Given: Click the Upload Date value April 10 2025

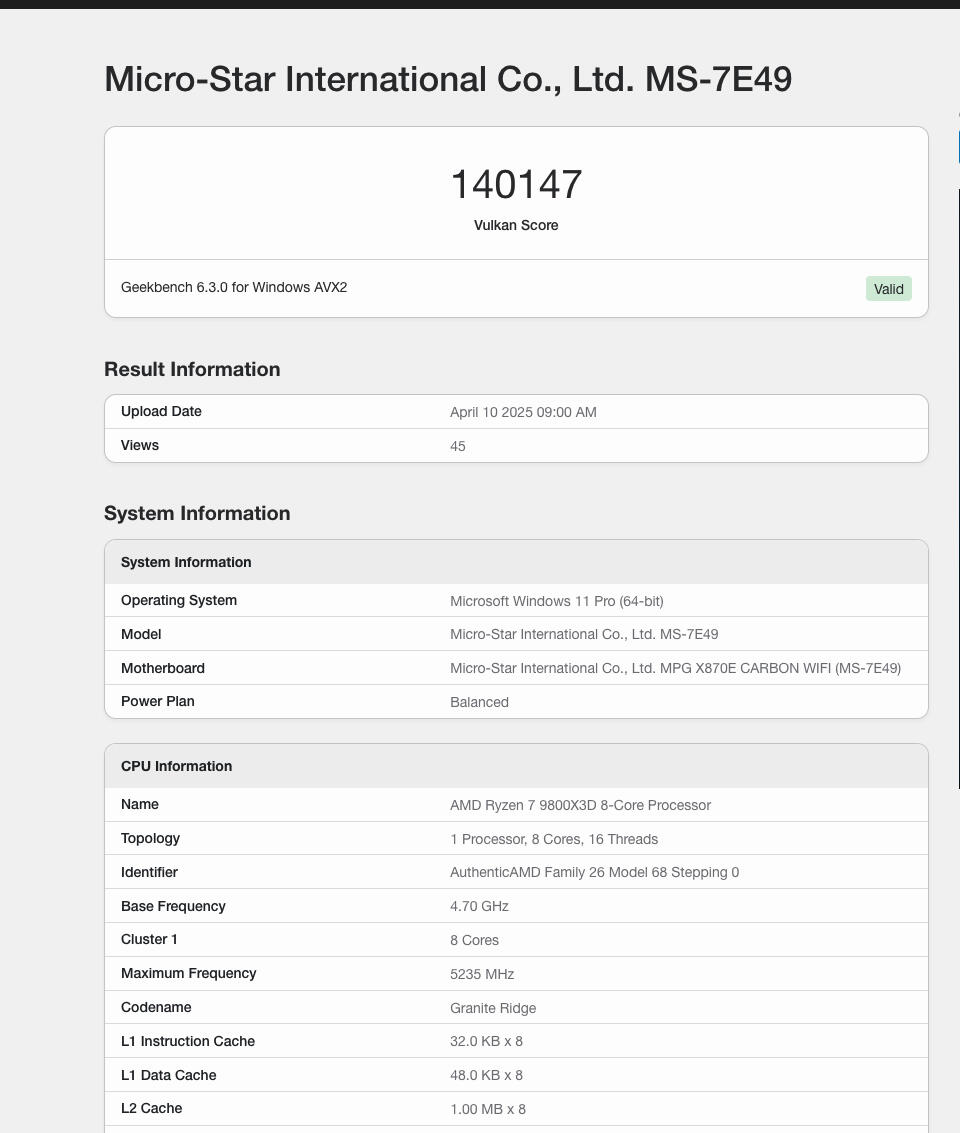Looking at the screenshot, I should coord(523,412).
